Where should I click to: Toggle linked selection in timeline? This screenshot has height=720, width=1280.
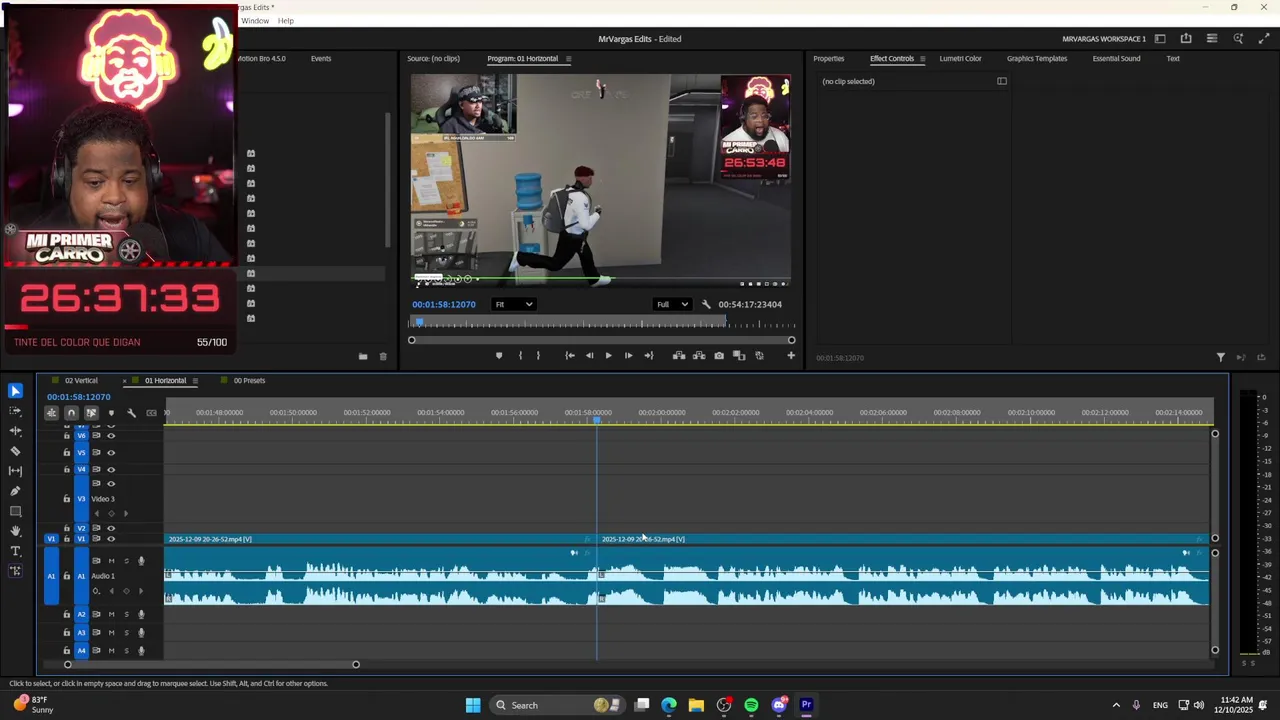click(x=91, y=413)
